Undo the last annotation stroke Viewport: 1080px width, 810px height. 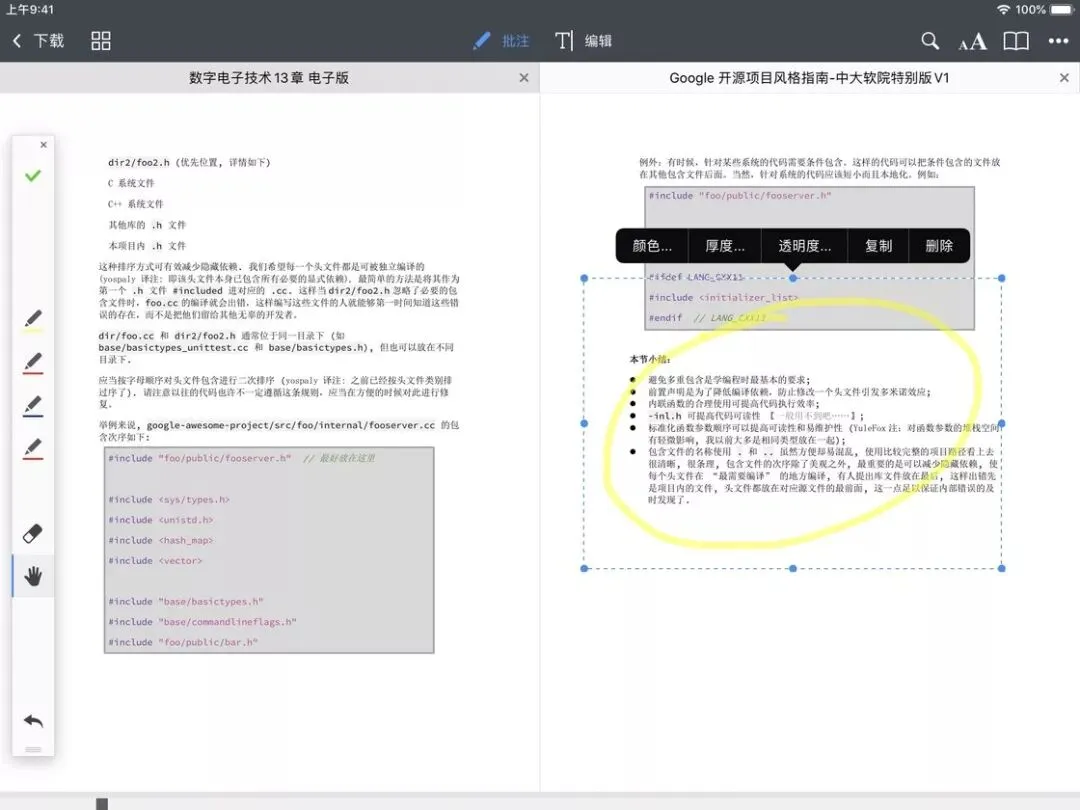33,721
